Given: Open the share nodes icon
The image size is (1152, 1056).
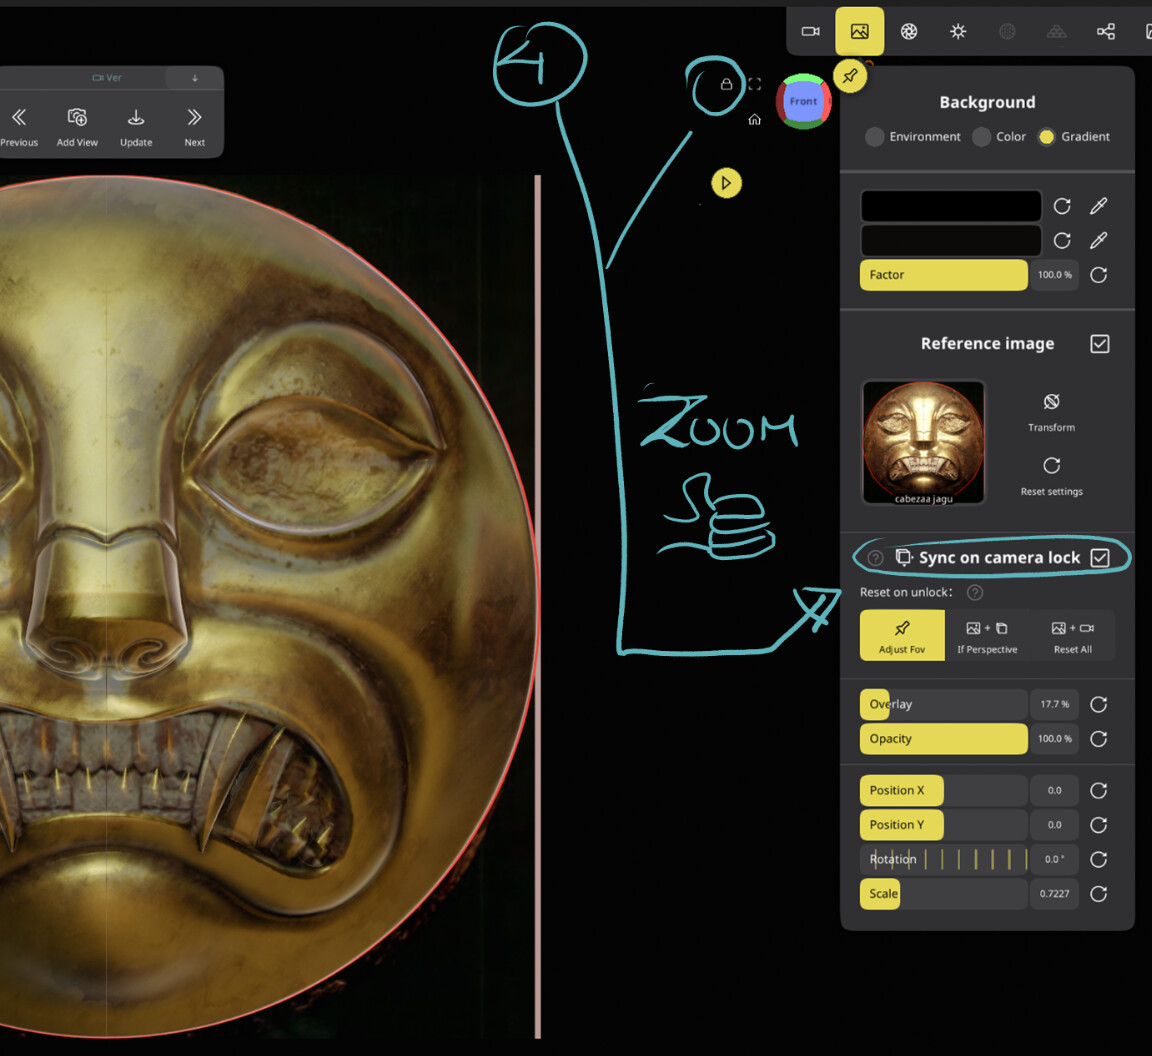Looking at the screenshot, I should pyautogui.click(x=1106, y=32).
